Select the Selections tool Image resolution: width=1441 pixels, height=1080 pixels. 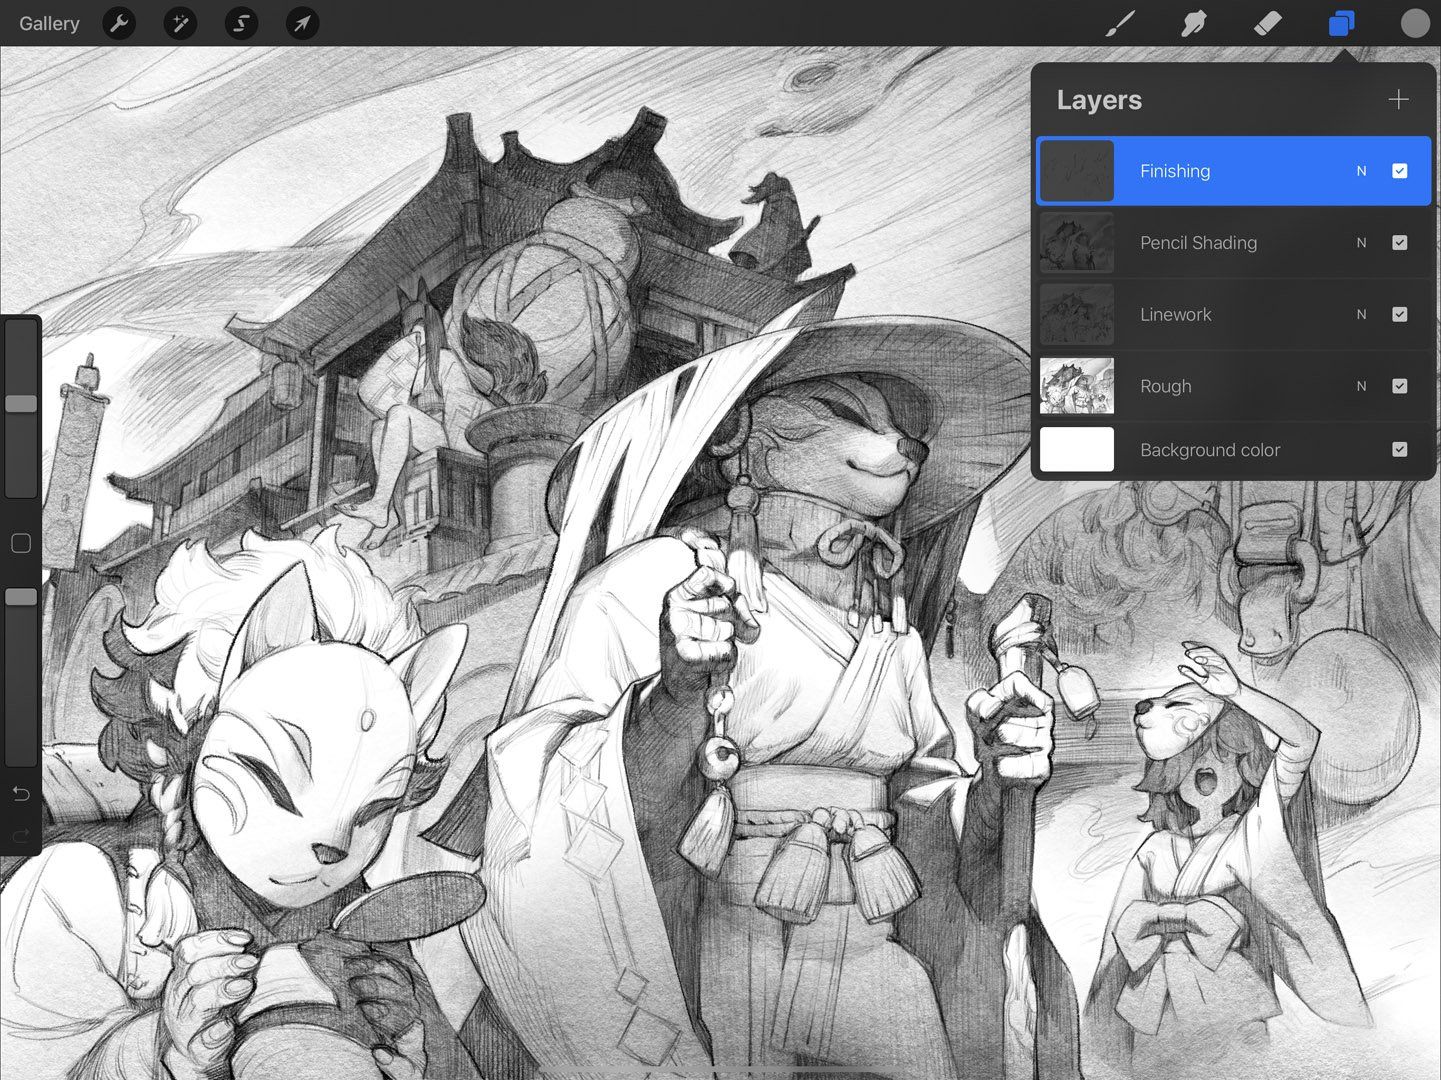point(240,23)
